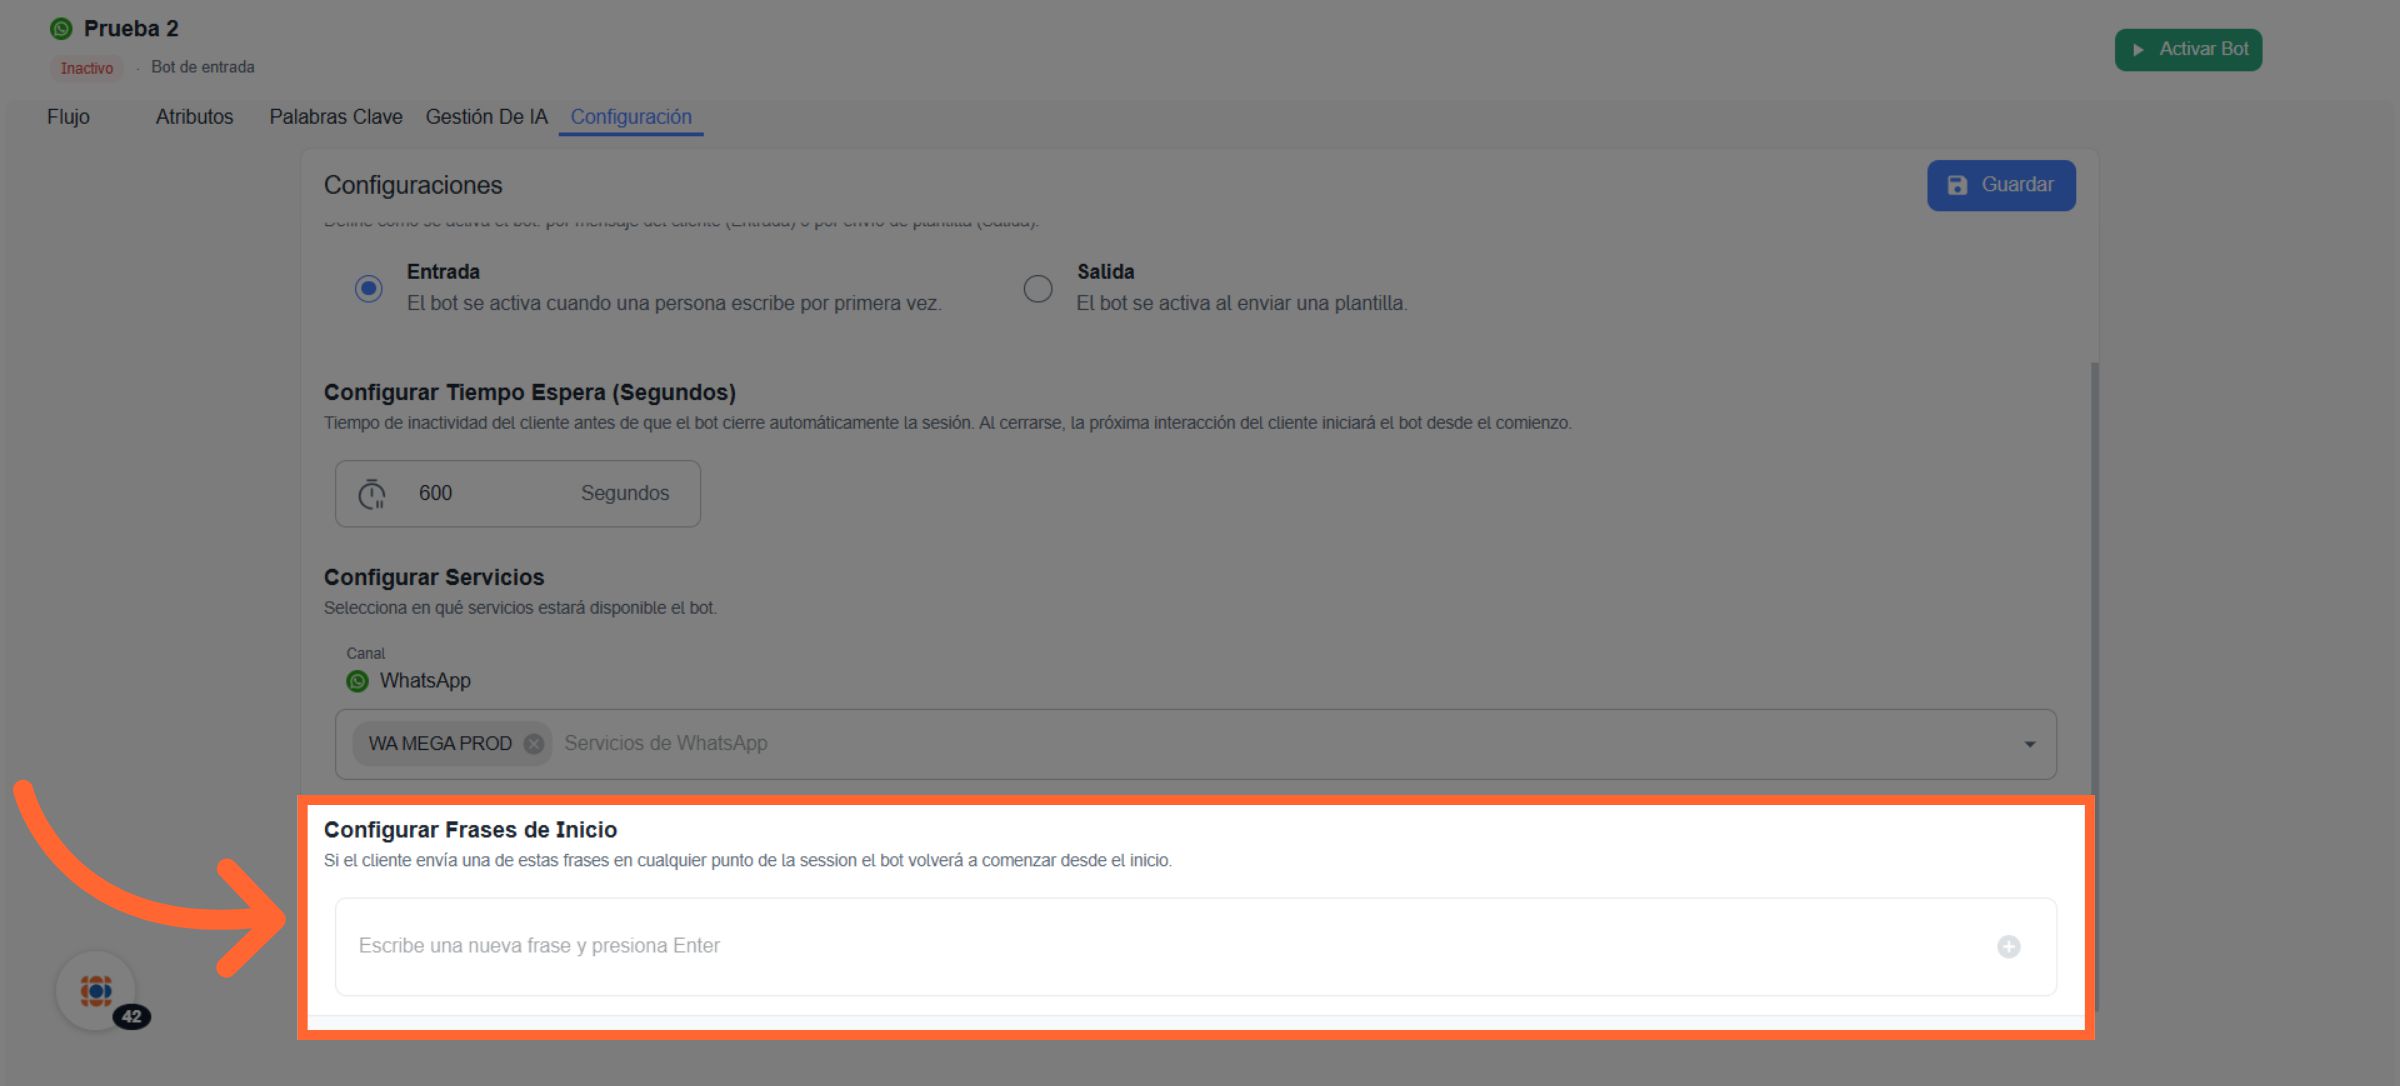This screenshot has height=1086, width=2400.
Task: Click the WhatsApp logo beside Prueba 2
Action: (x=61, y=29)
